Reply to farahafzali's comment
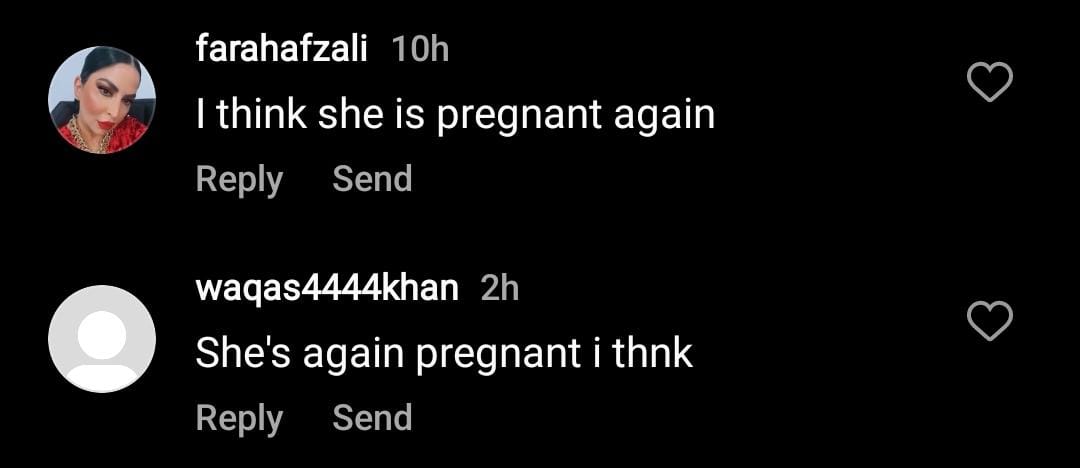The image size is (1080, 468). [x=239, y=179]
